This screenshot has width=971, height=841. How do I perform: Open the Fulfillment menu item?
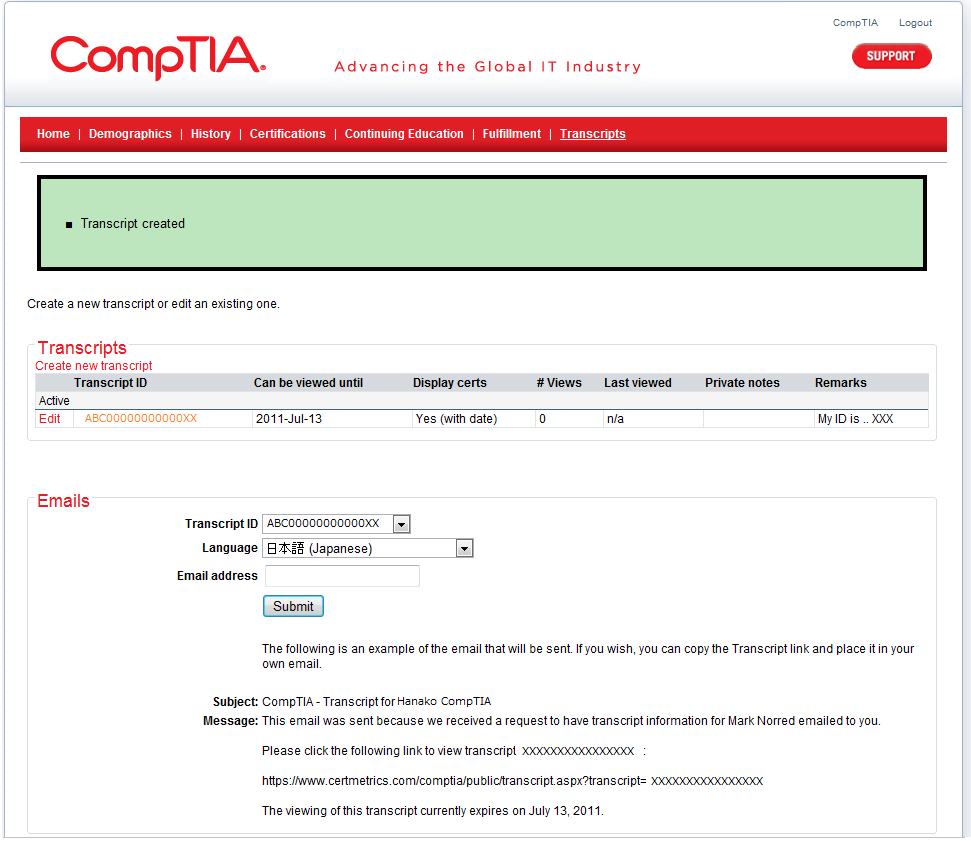pos(511,134)
